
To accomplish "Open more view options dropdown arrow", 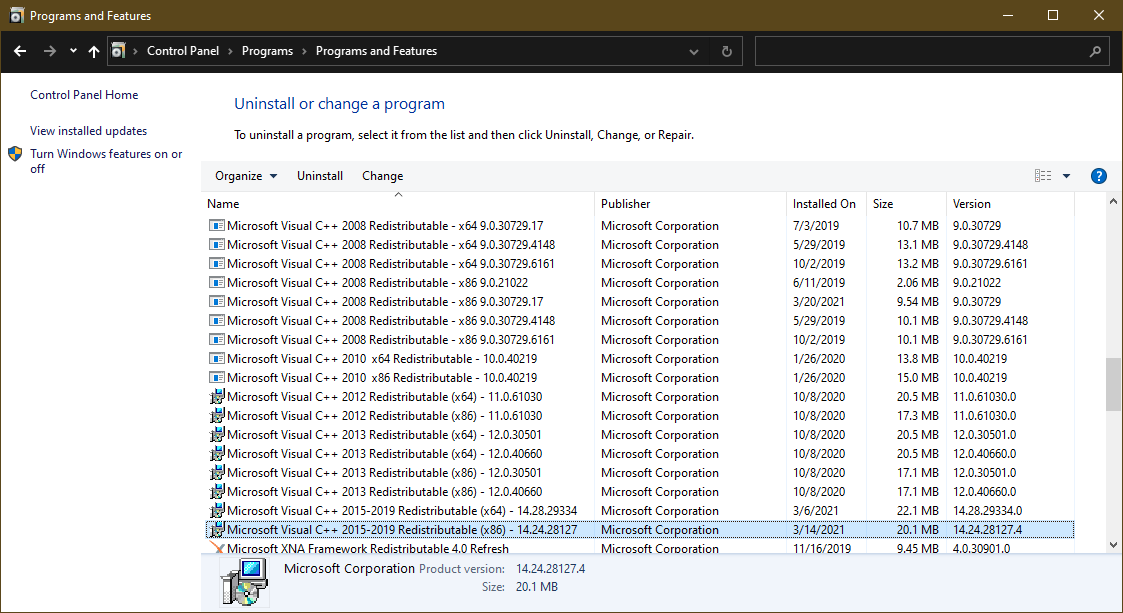I will 1066,176.
